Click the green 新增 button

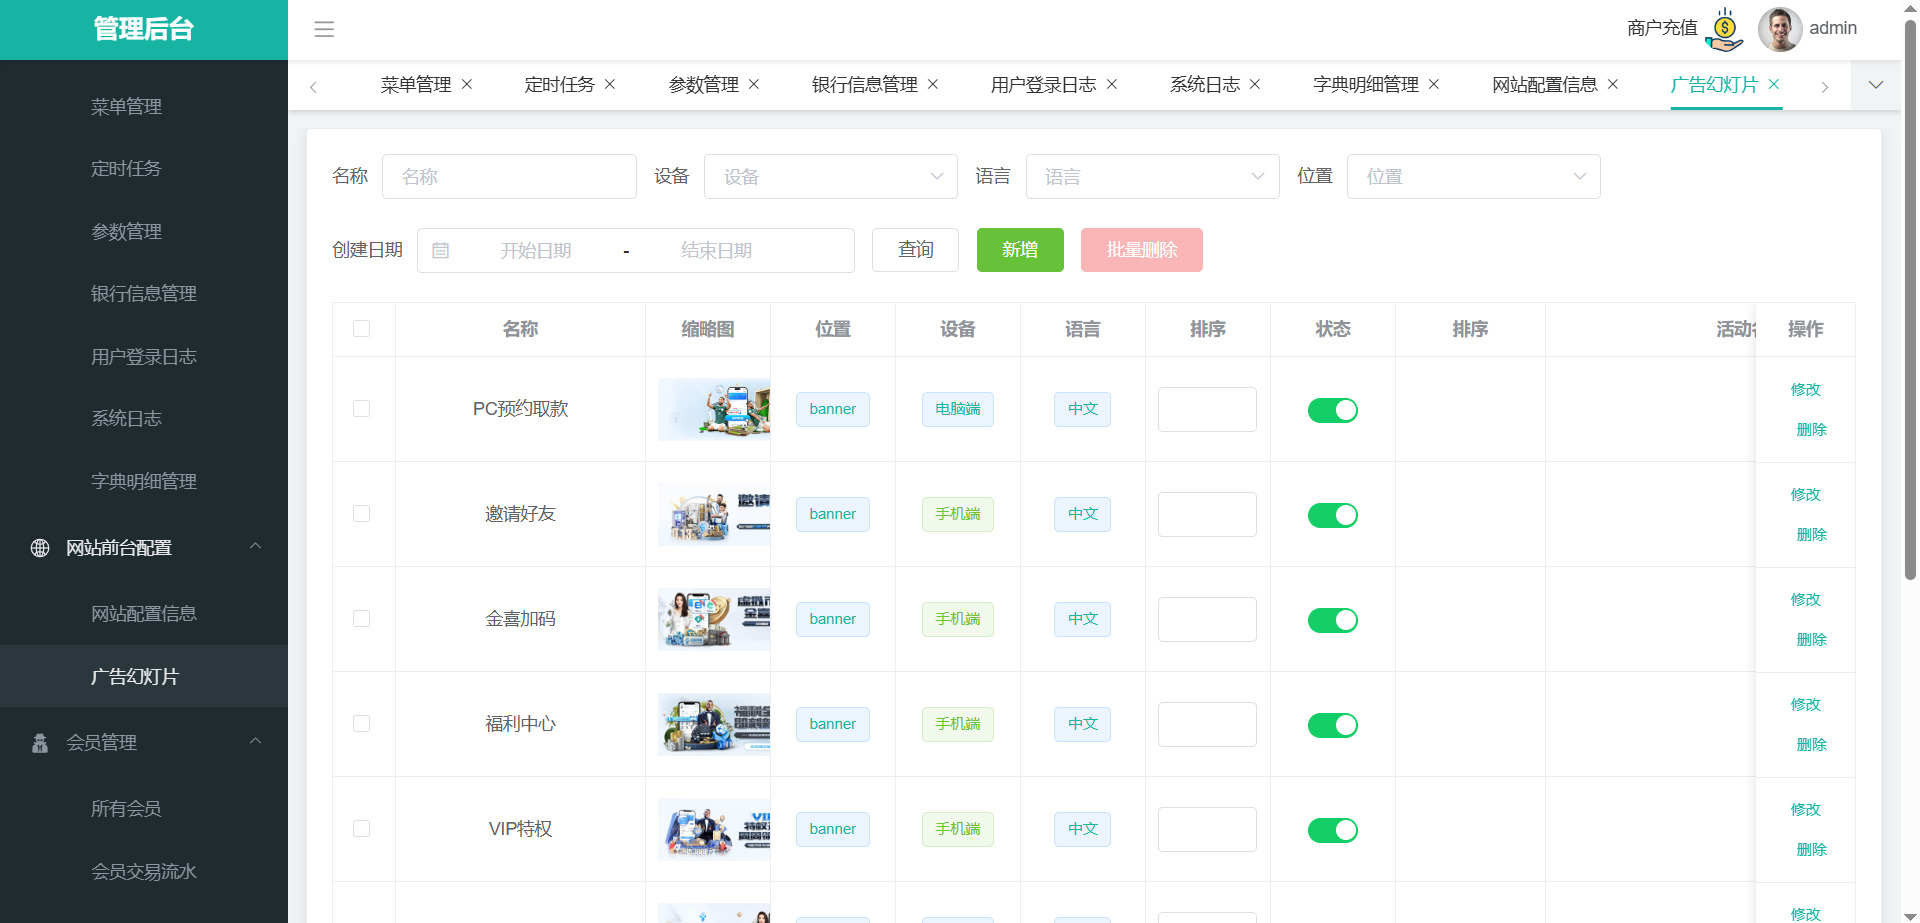(x=1020, y=250)
